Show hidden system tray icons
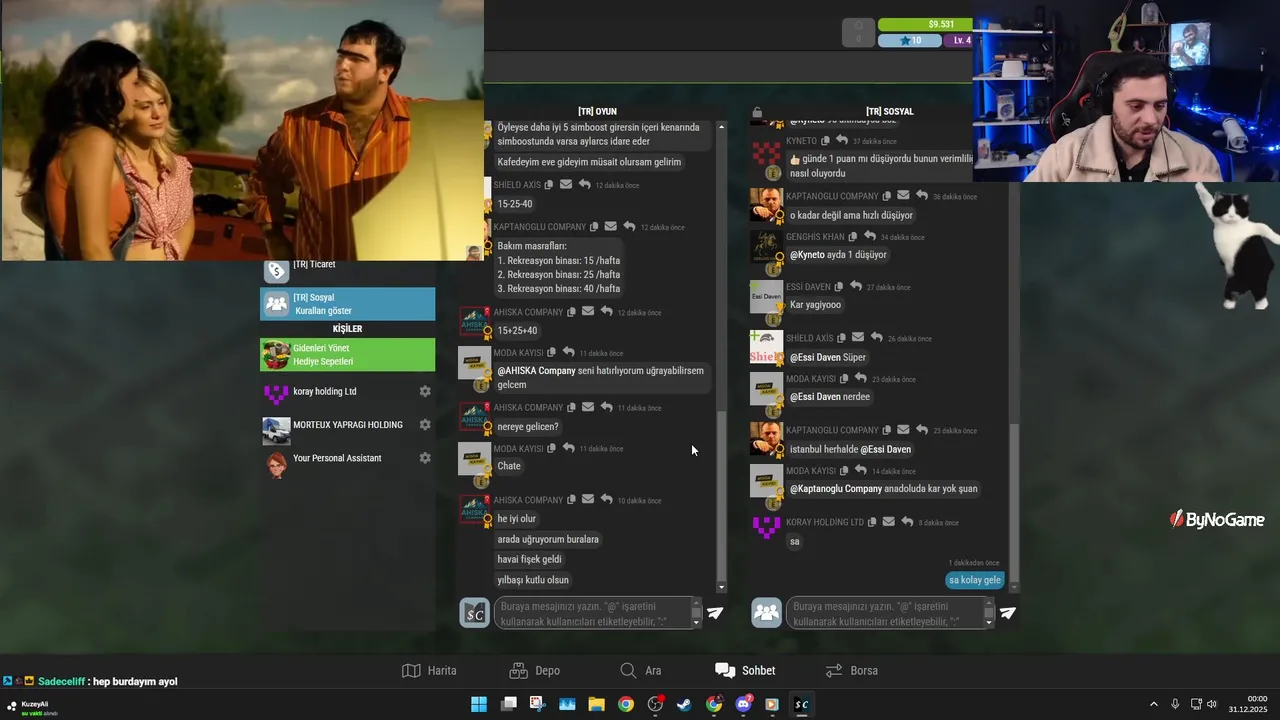 pos(1154,704)
